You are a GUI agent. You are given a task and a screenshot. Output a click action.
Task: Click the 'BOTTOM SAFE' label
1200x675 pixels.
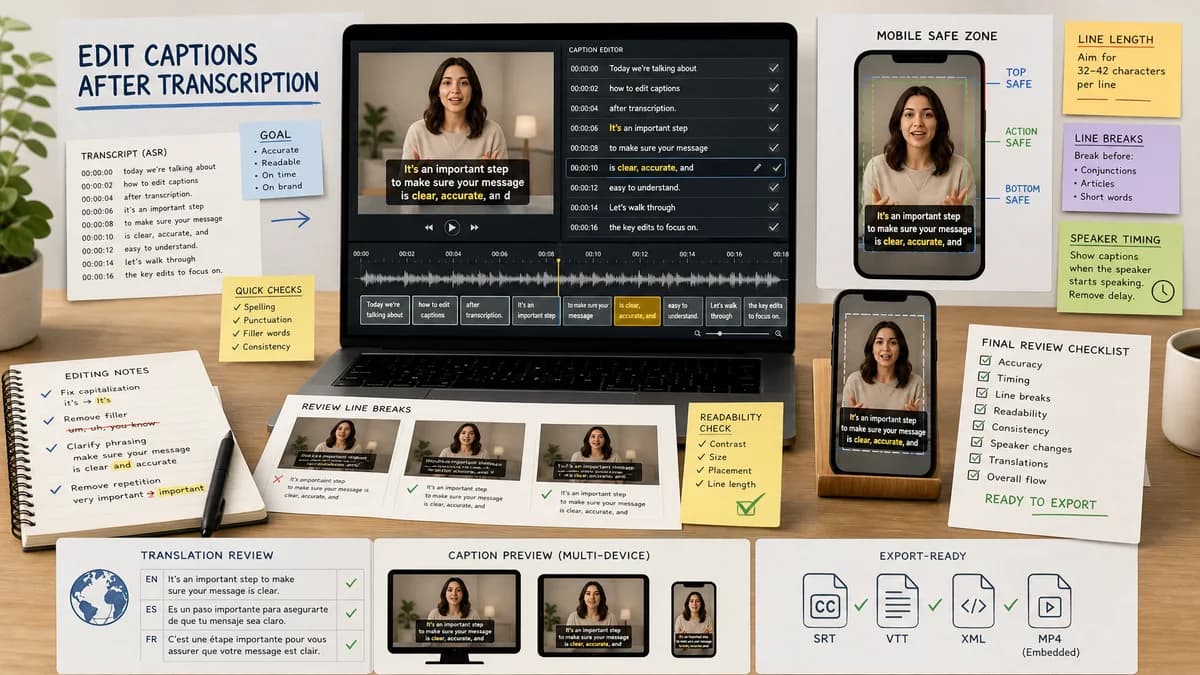[1023, 194]
